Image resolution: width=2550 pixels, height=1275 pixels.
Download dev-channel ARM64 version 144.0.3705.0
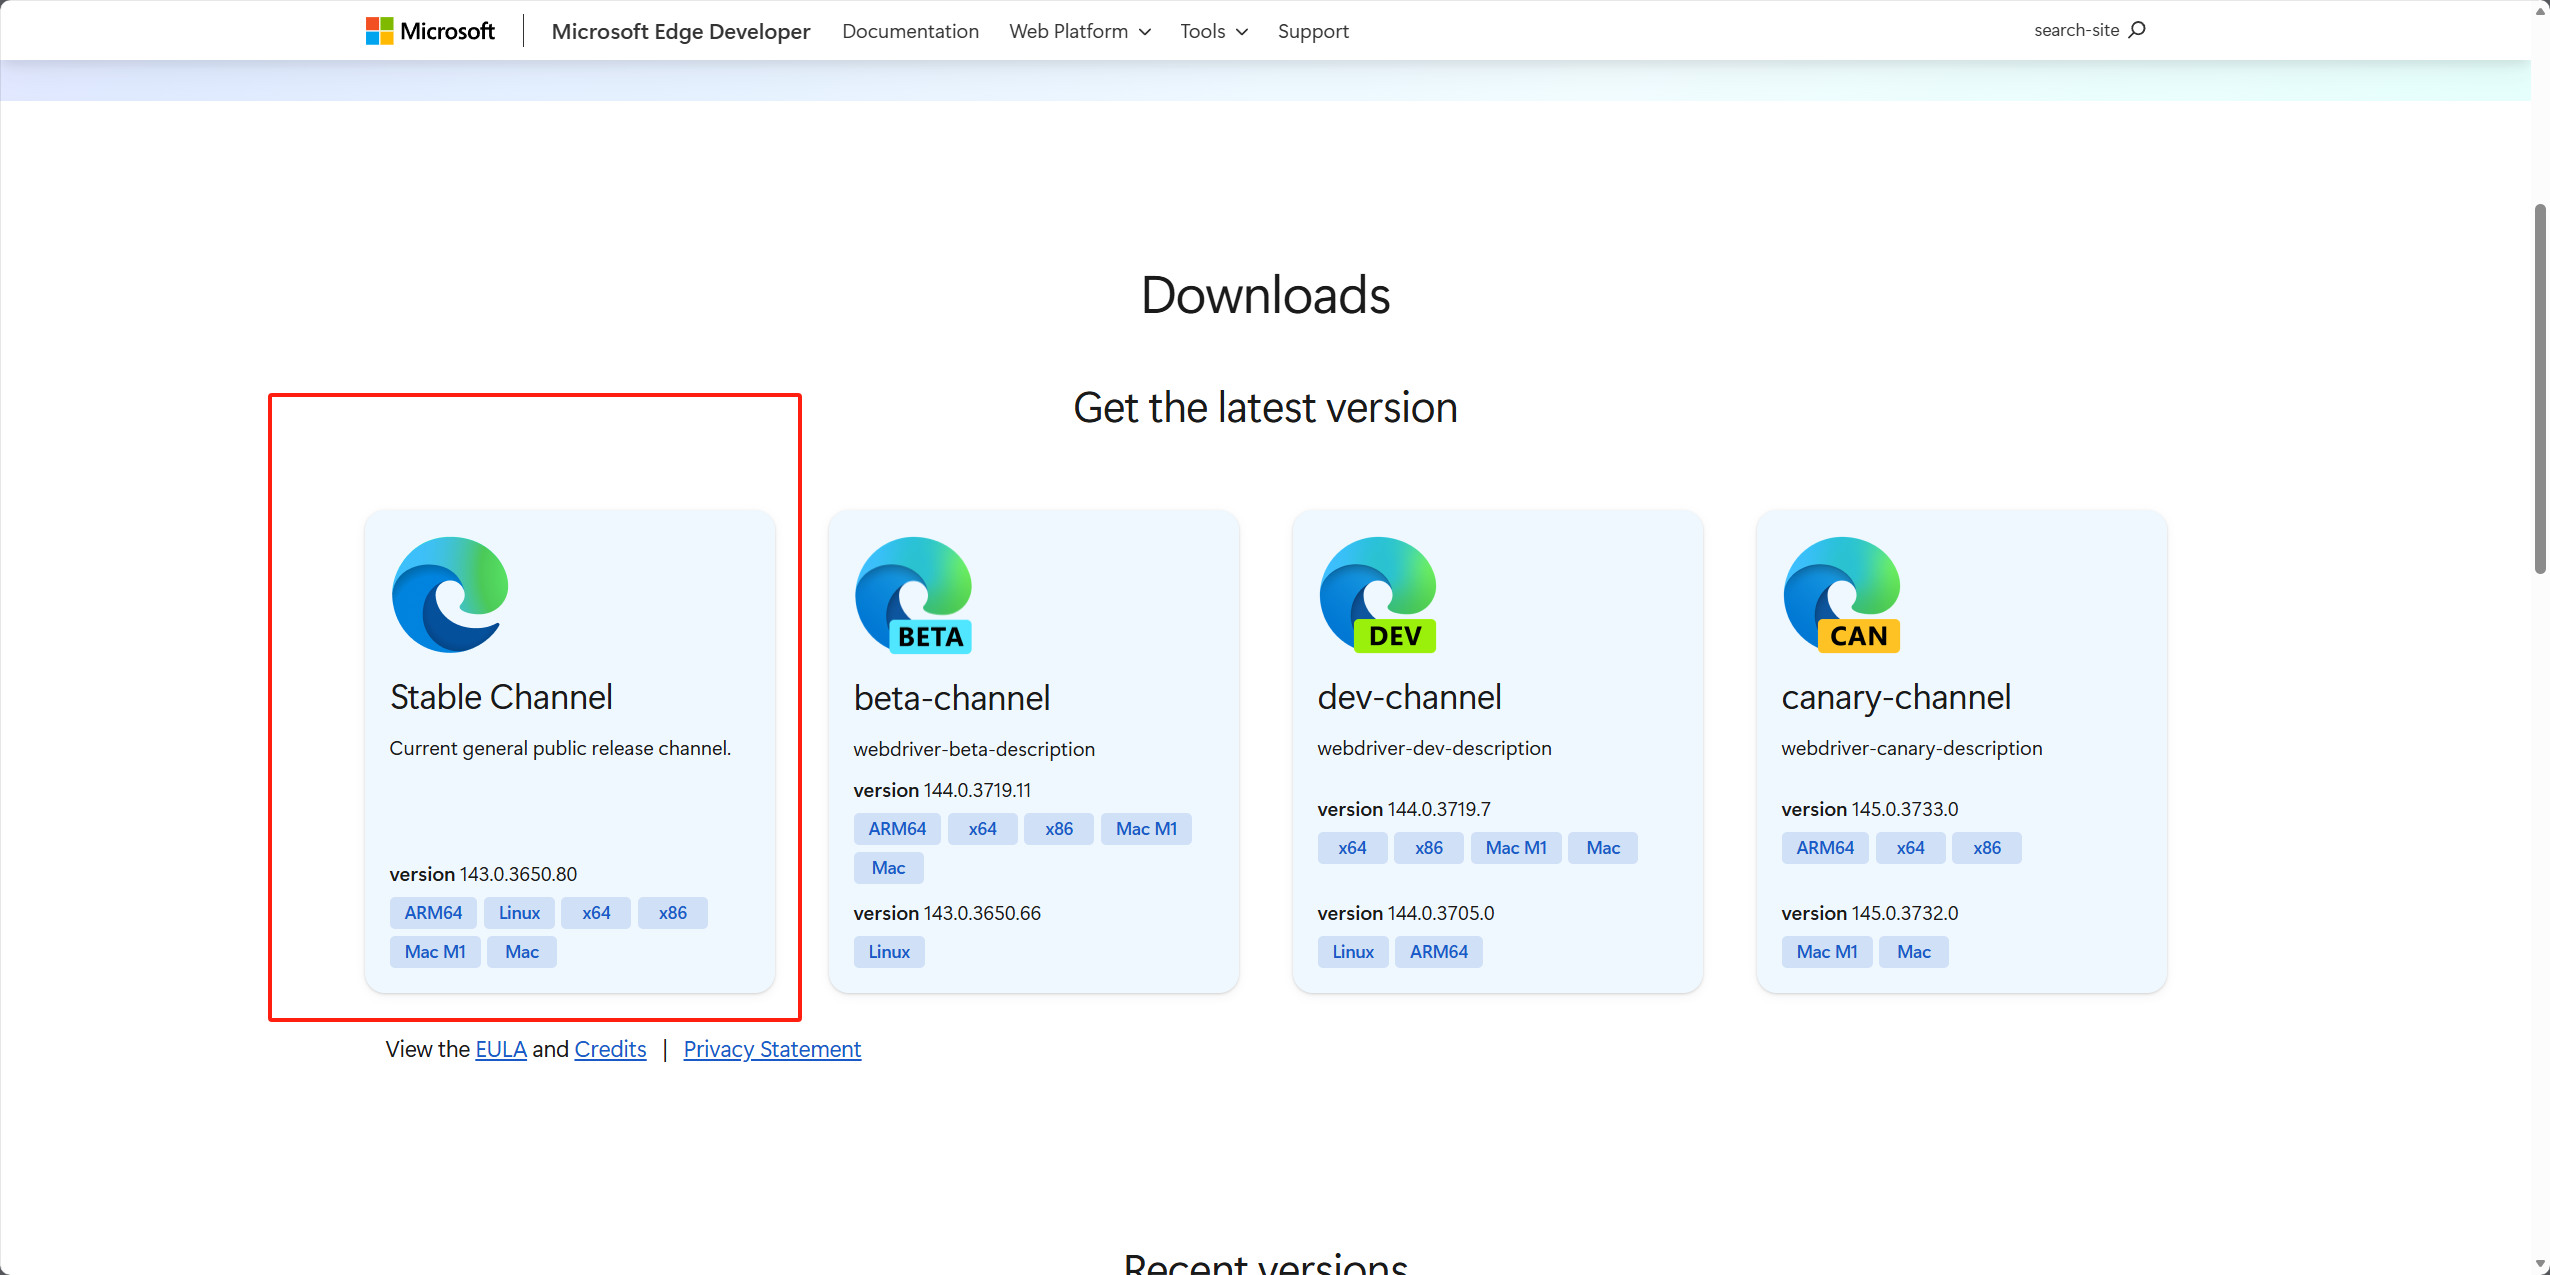1438,951
